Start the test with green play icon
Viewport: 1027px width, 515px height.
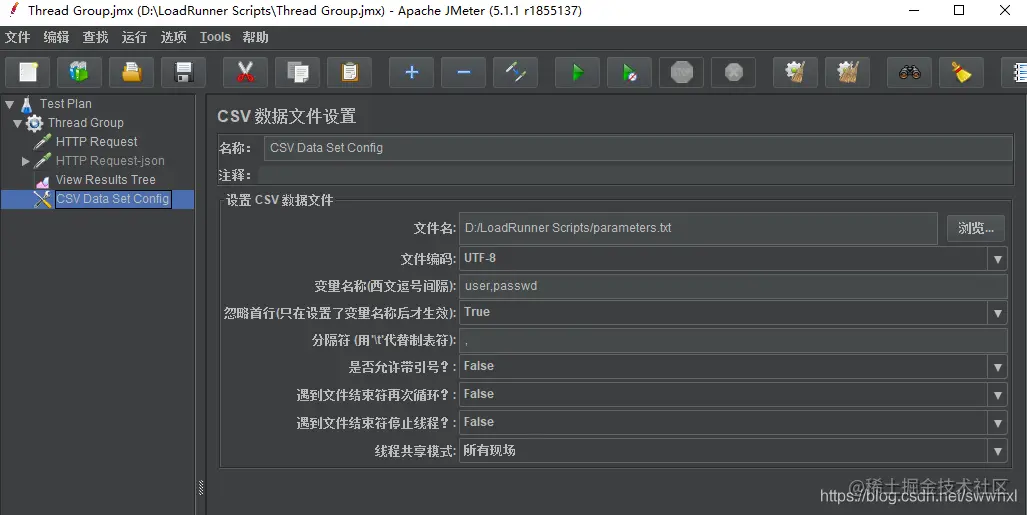point(577,72)
